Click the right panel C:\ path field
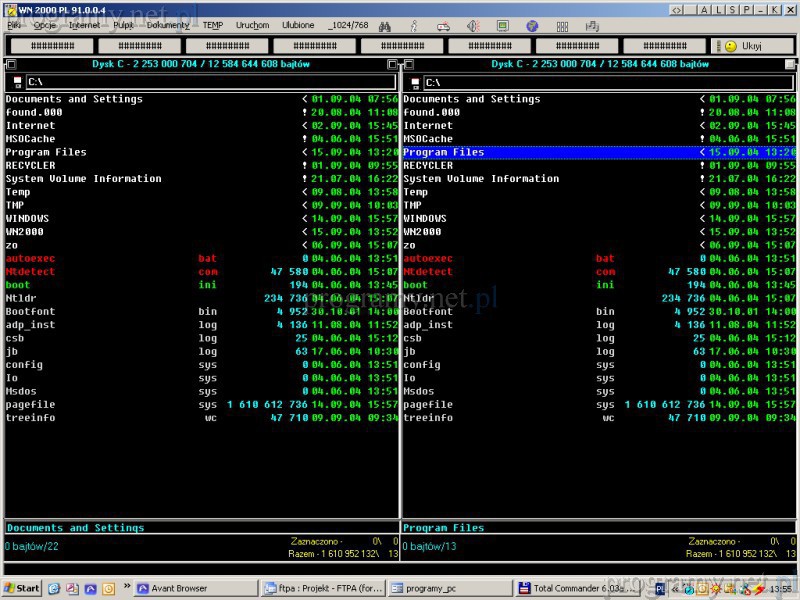800x600 pixels. pos(605,82)
